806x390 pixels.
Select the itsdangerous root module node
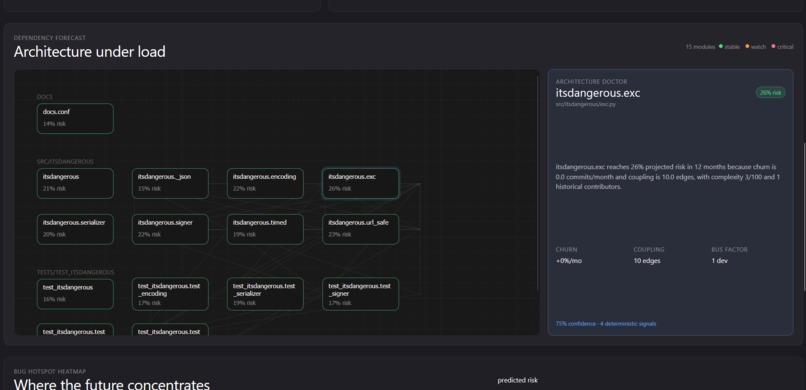pos(75,183)
